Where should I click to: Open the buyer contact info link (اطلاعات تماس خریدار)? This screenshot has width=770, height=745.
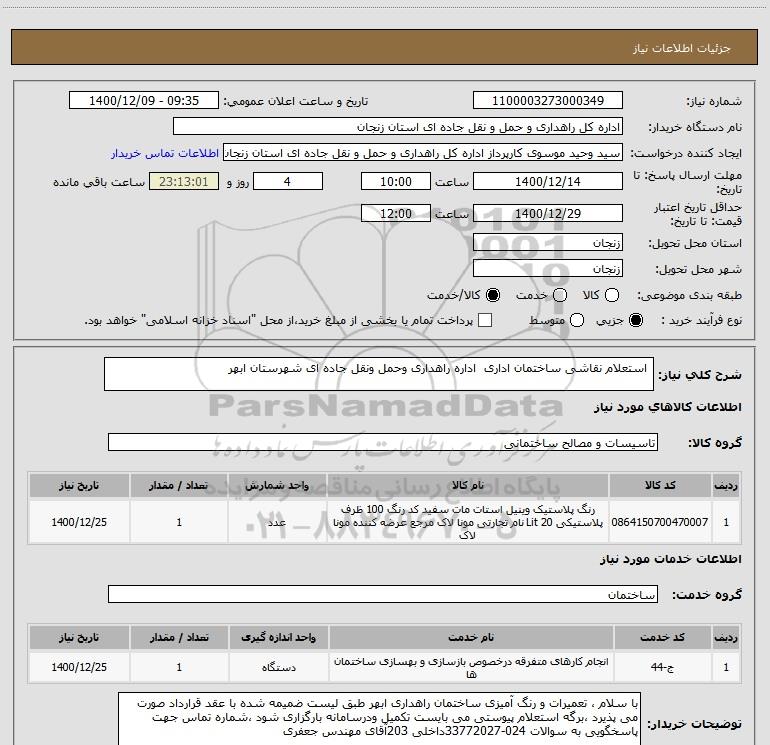[165, 153]
